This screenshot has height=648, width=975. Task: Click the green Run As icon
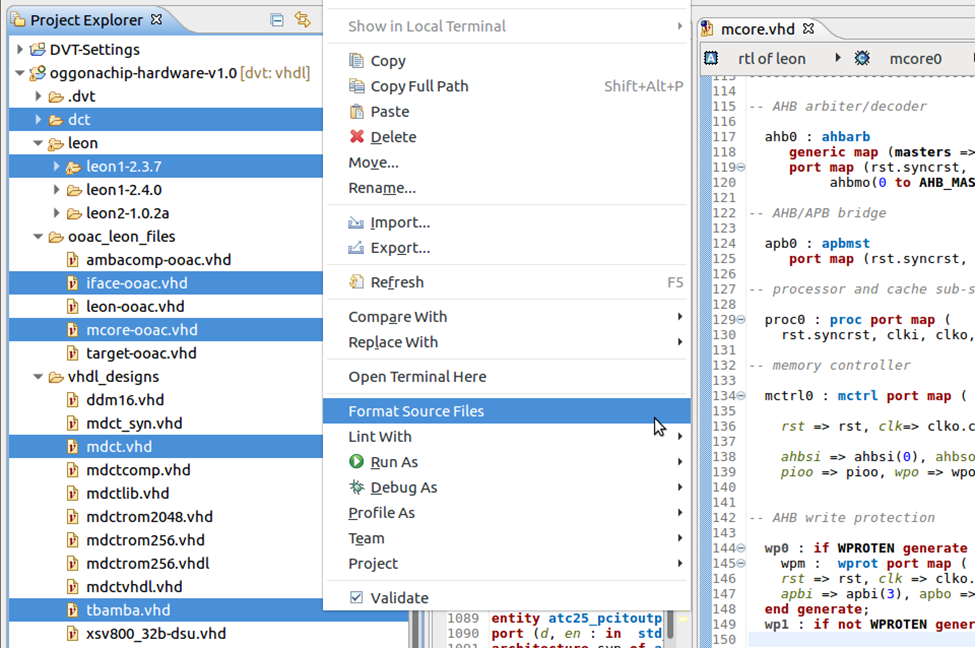[356, 461]
